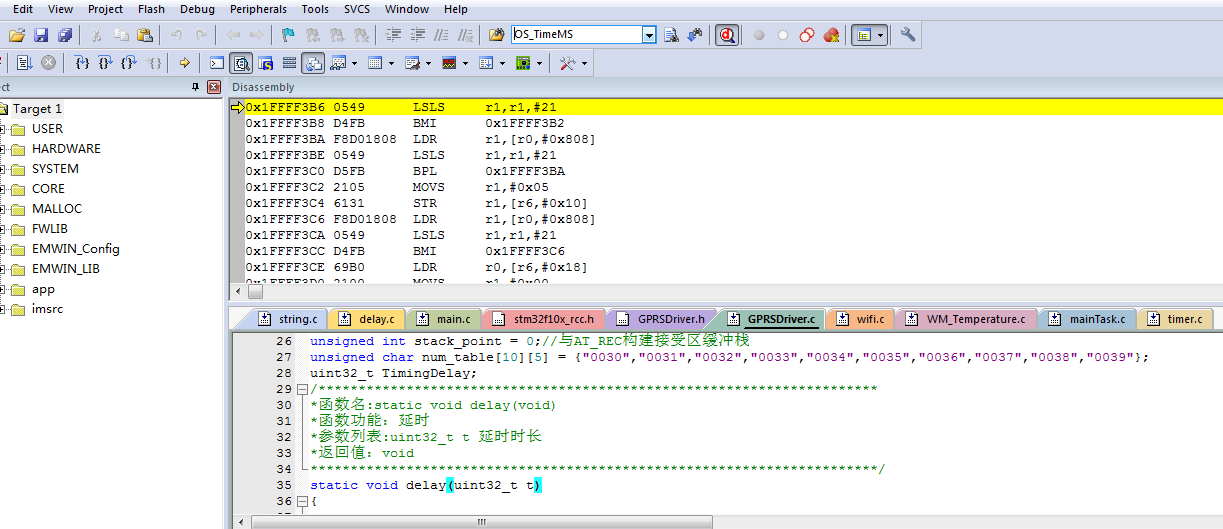Open the Flash menu

click(x=151, y=9)
